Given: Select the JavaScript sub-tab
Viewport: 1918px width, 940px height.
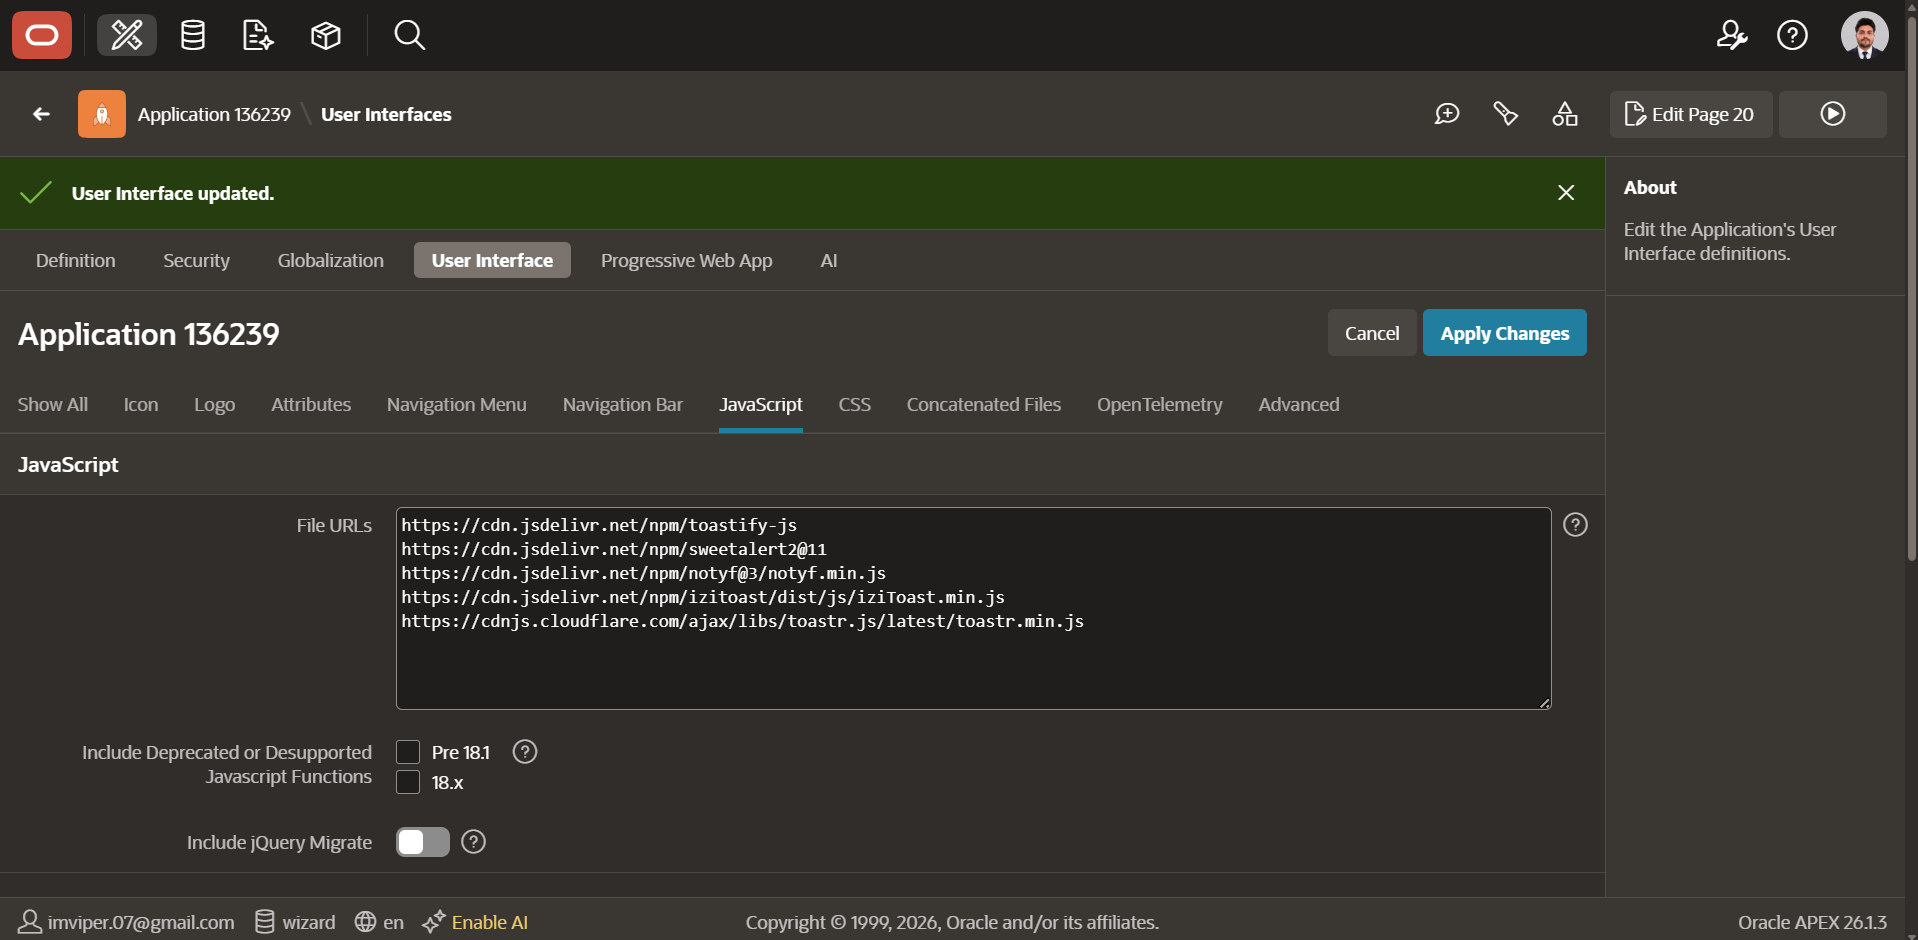Looking at the screenshot, I should pyautogui.click(x=761, y=404).
